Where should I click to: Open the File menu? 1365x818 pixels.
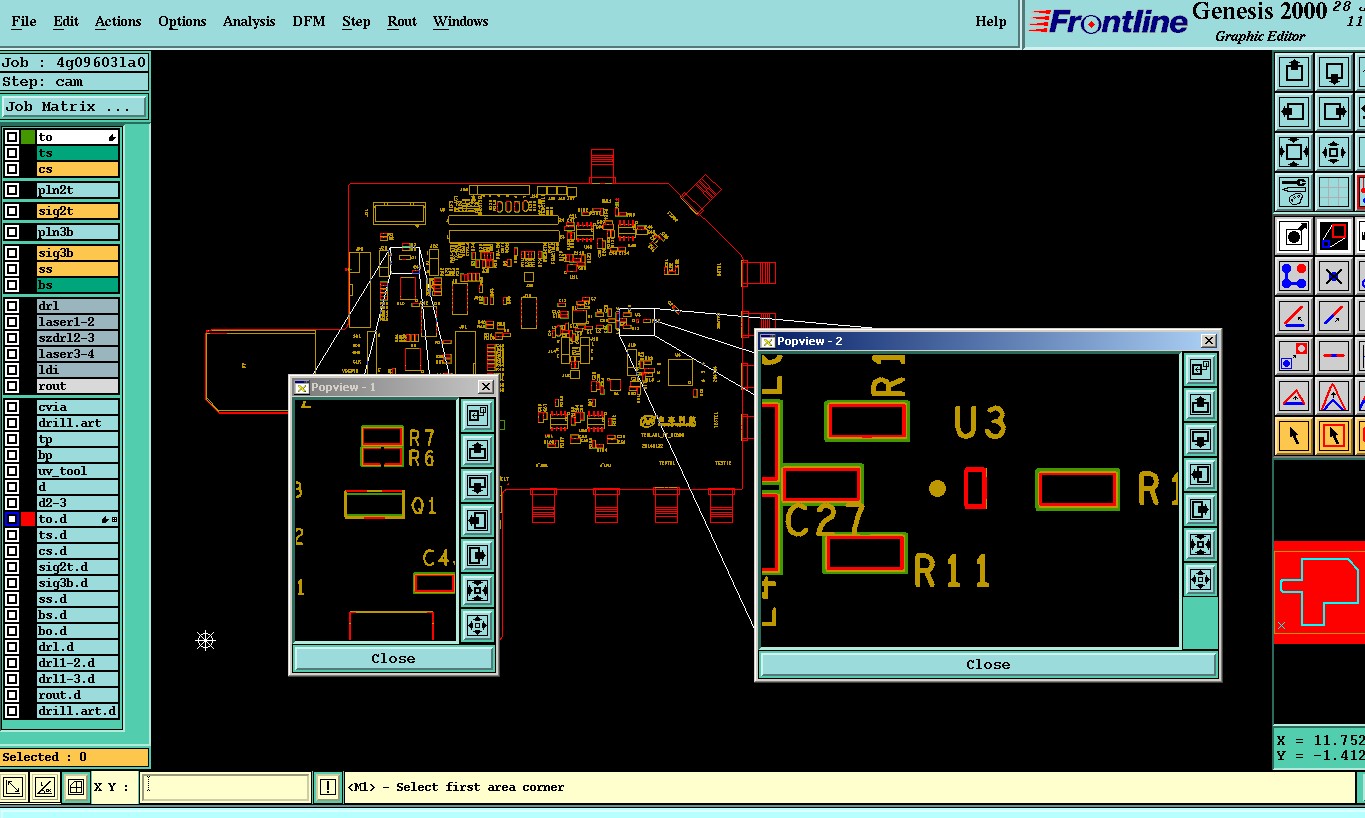(x=24, y=21)
